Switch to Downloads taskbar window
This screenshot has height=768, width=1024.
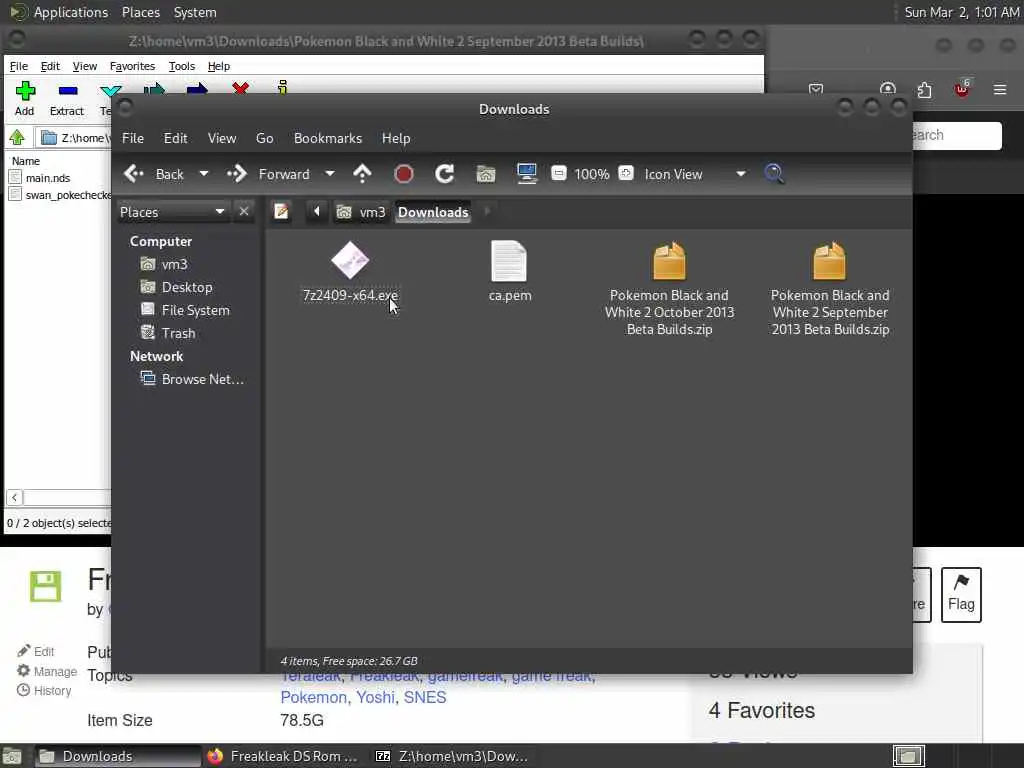point(118,756)
